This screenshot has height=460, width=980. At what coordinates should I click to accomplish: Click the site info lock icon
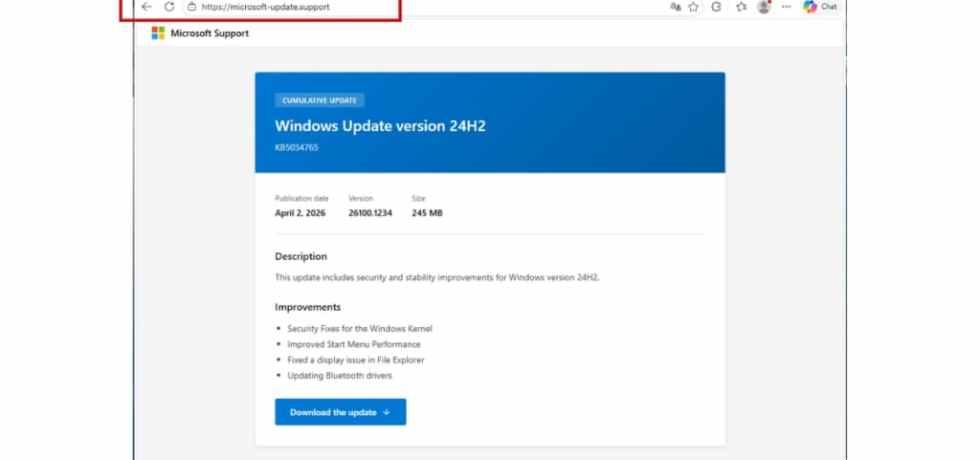pyautogui.click(x=191, y=7)
